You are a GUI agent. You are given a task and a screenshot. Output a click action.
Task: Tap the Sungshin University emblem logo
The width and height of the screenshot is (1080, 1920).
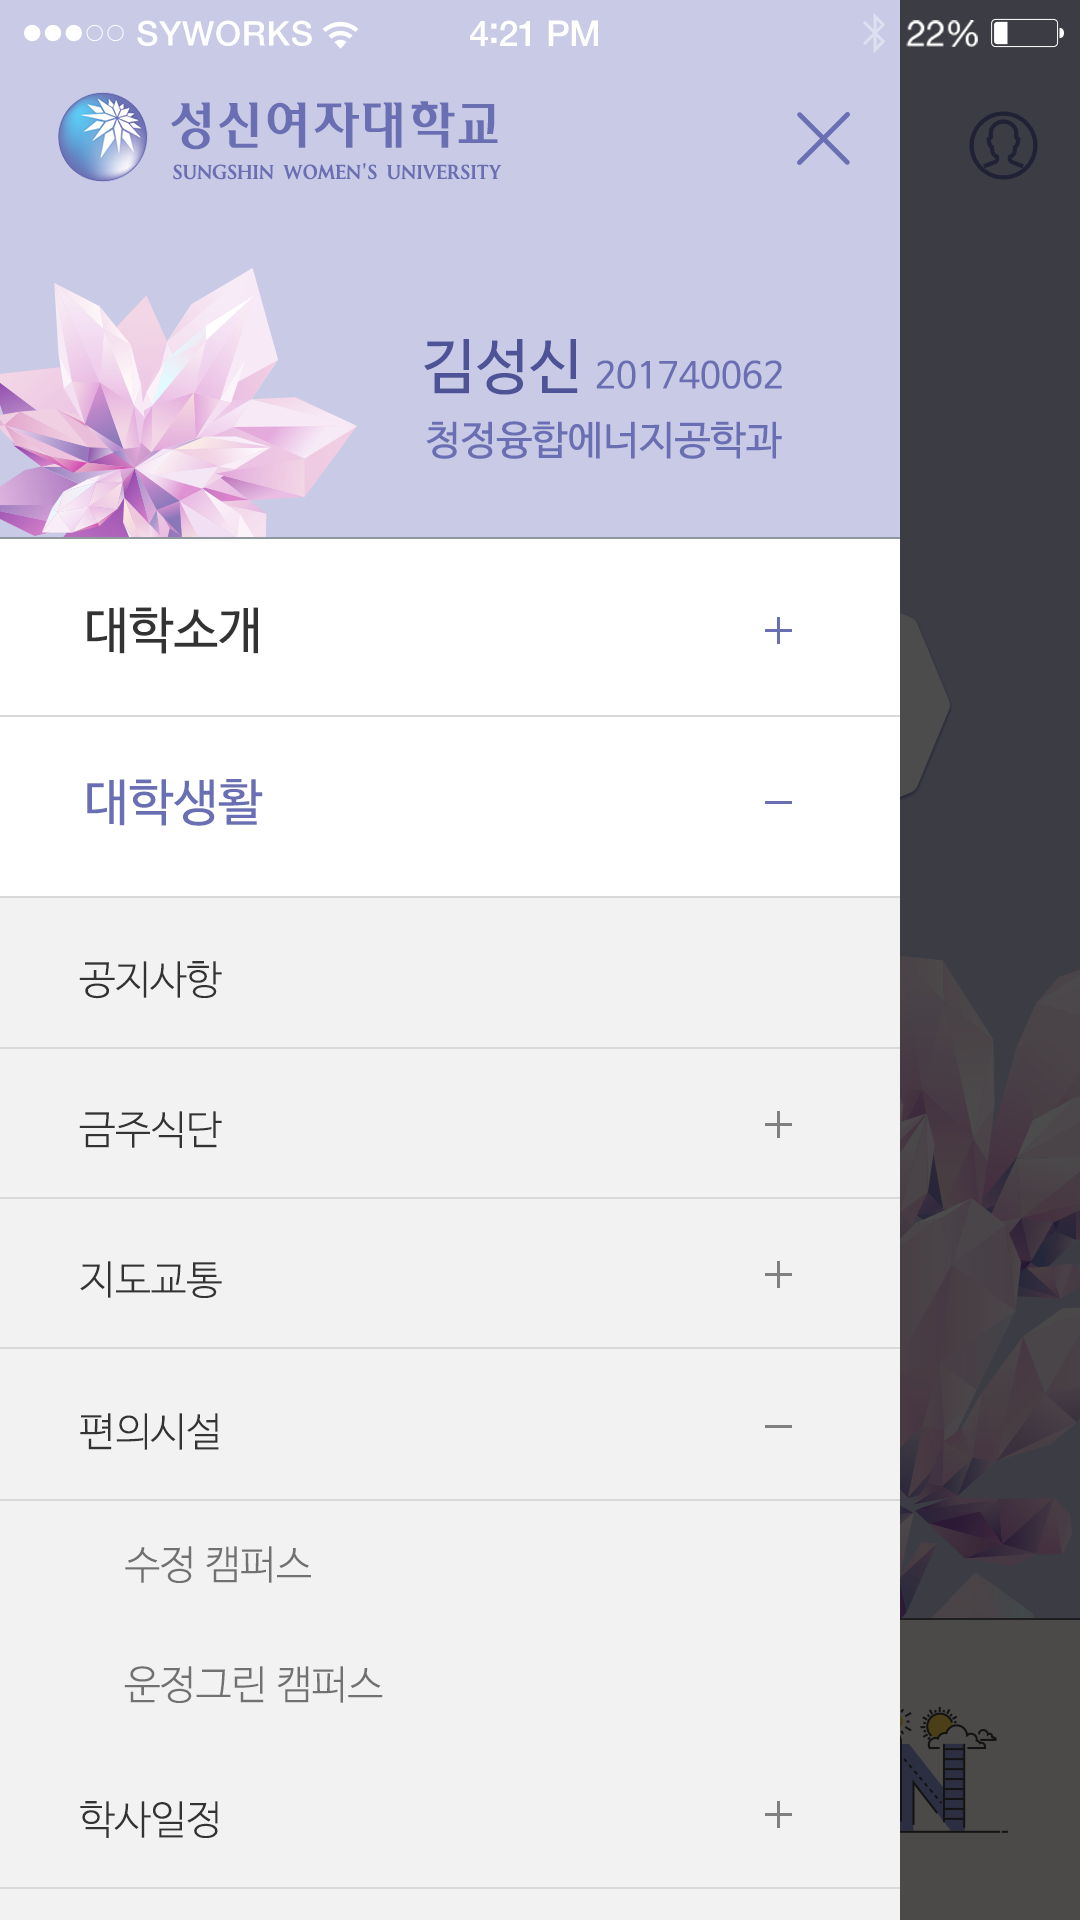point(103,137)
